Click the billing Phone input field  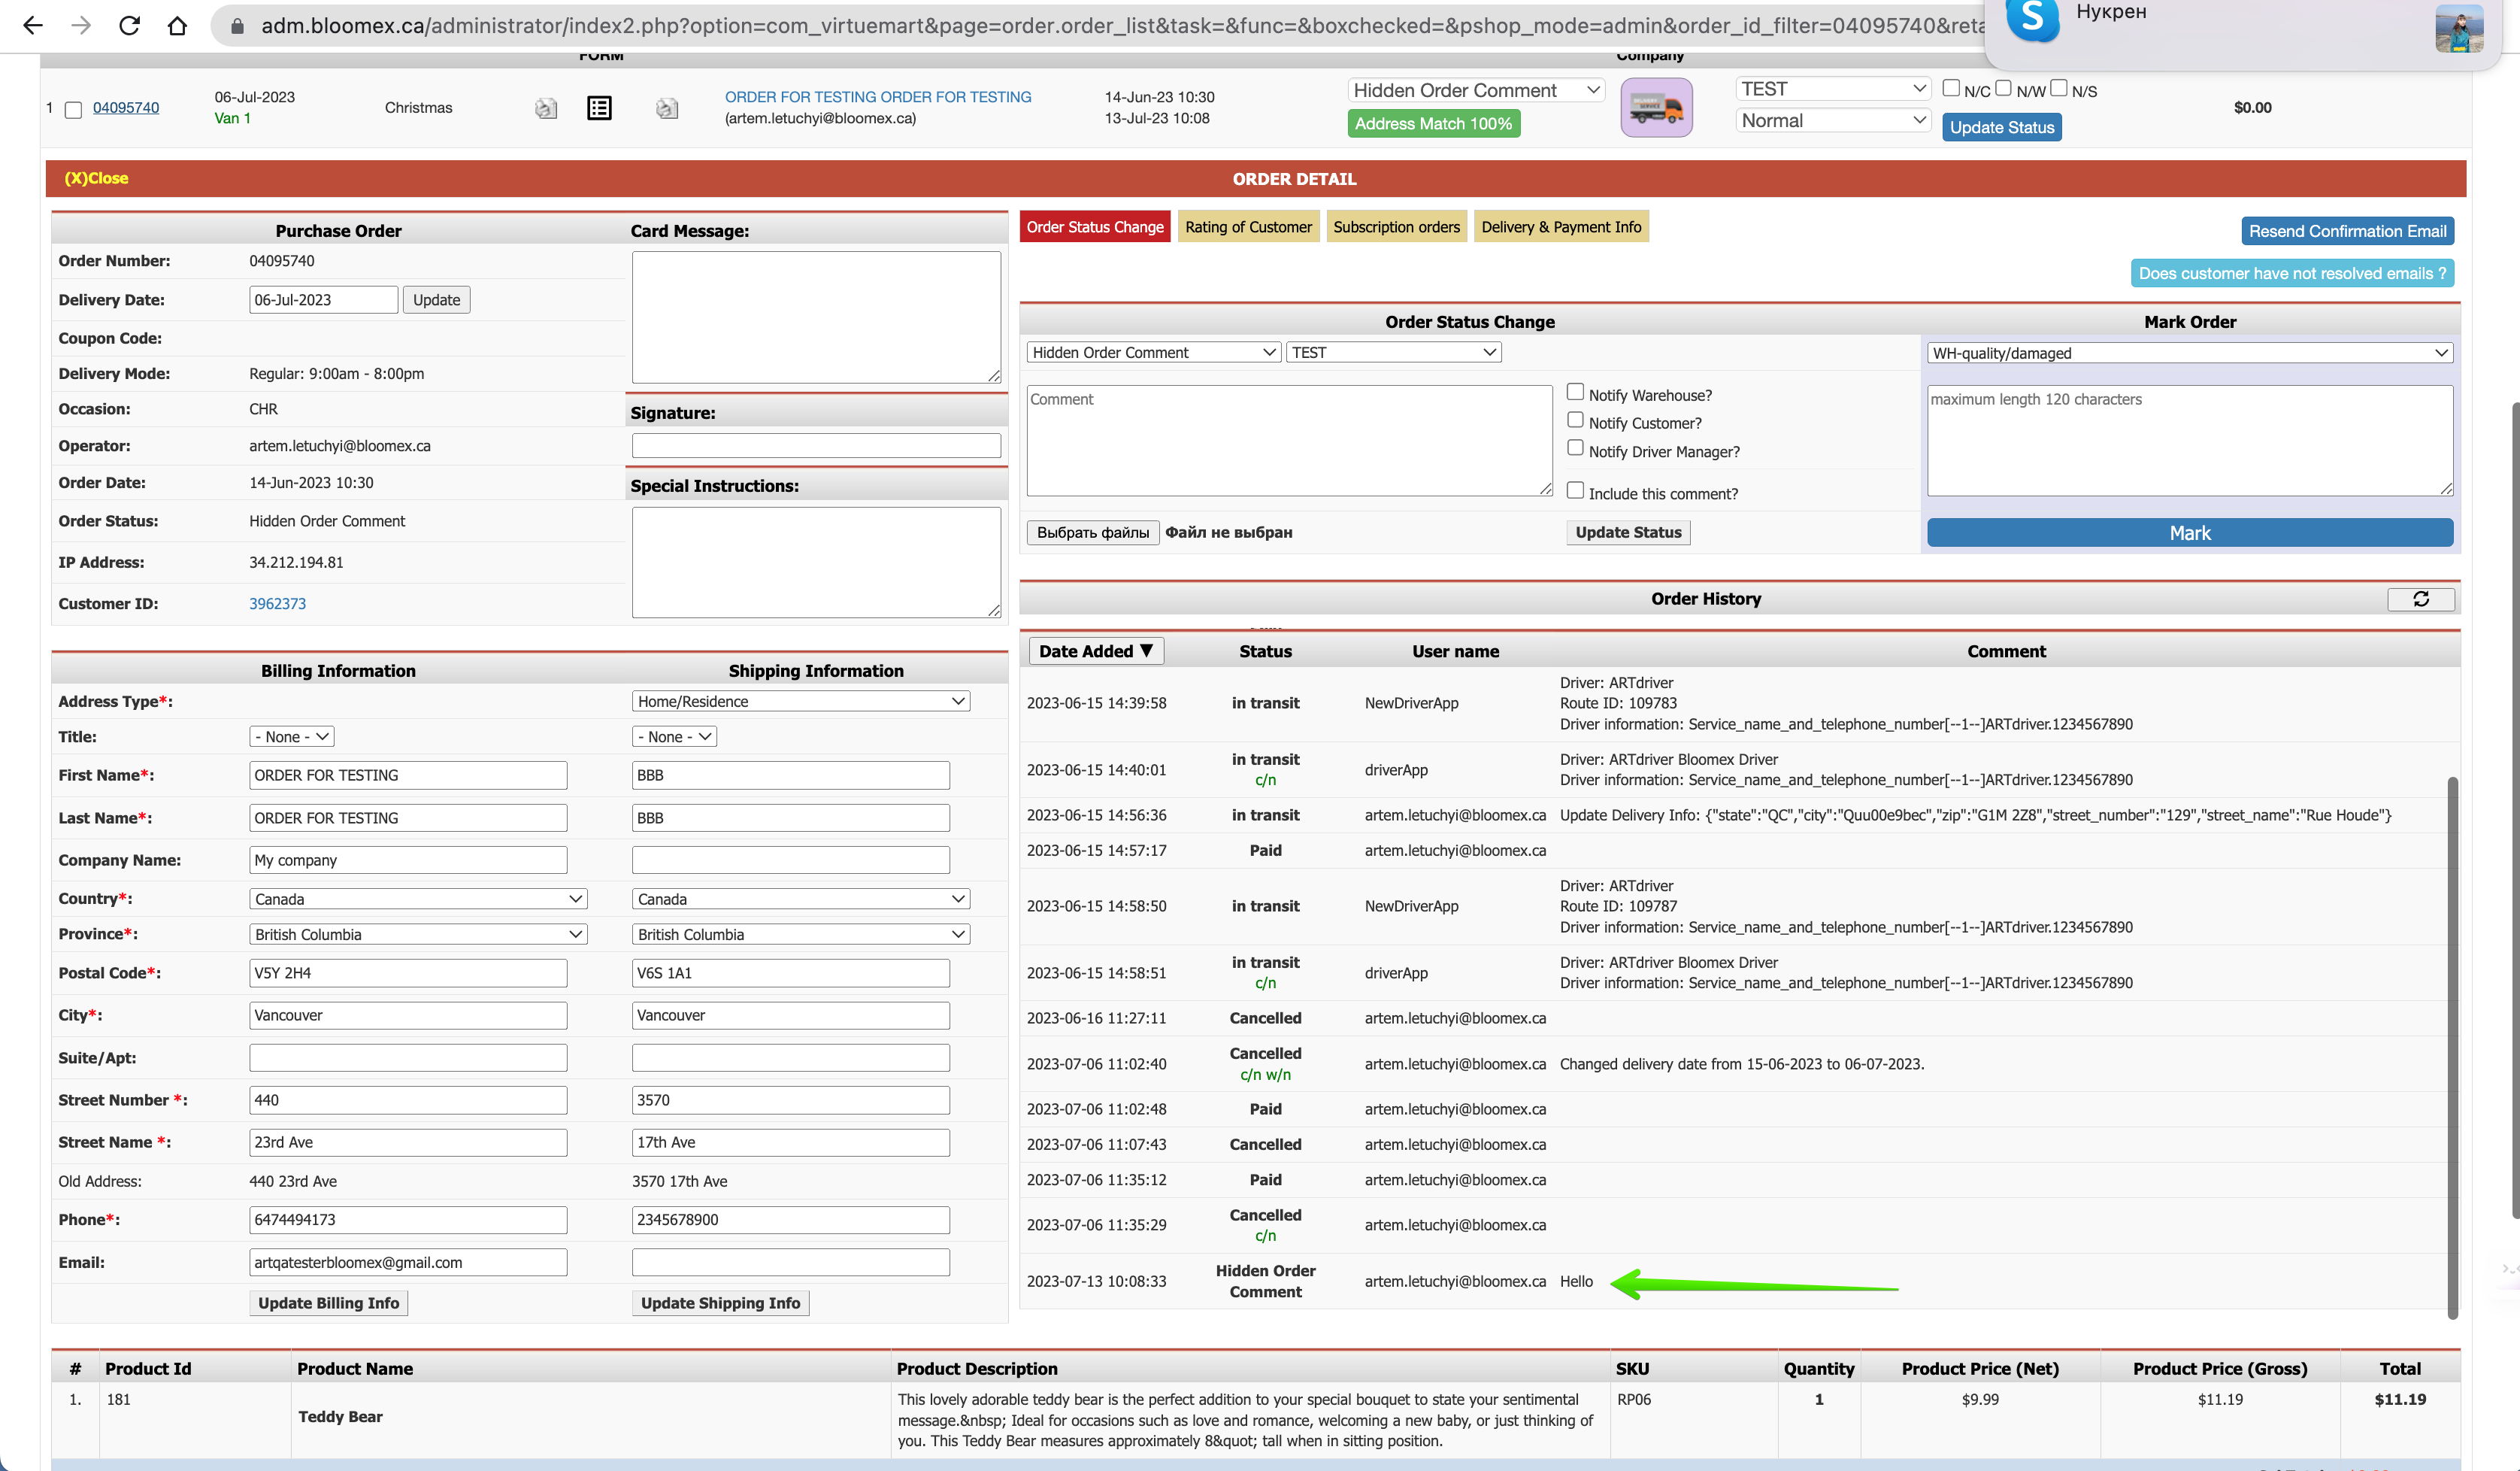(408, 1220)
